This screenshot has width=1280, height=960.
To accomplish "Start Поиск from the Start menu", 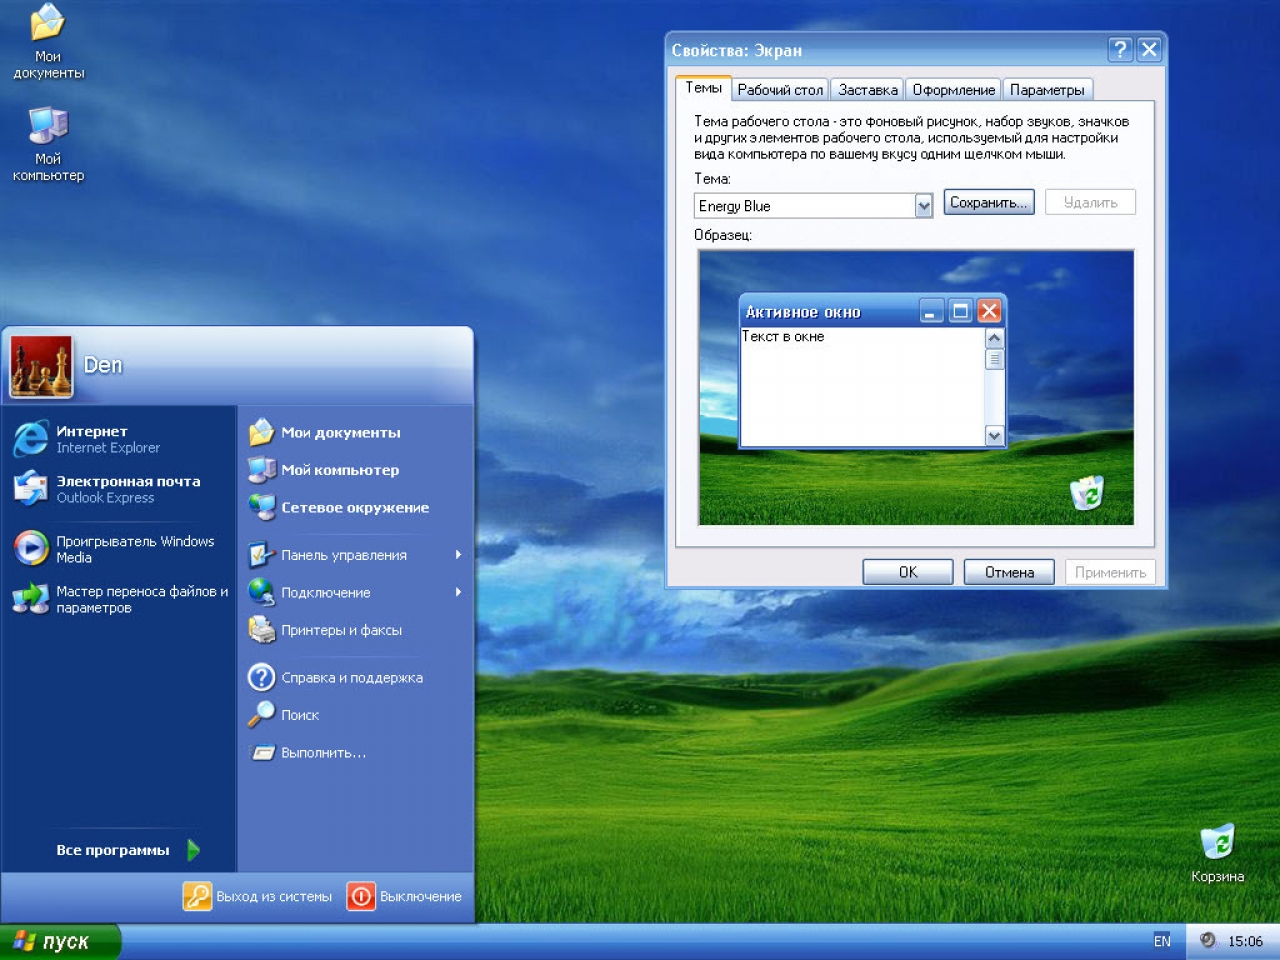I will tap(300, 715).
